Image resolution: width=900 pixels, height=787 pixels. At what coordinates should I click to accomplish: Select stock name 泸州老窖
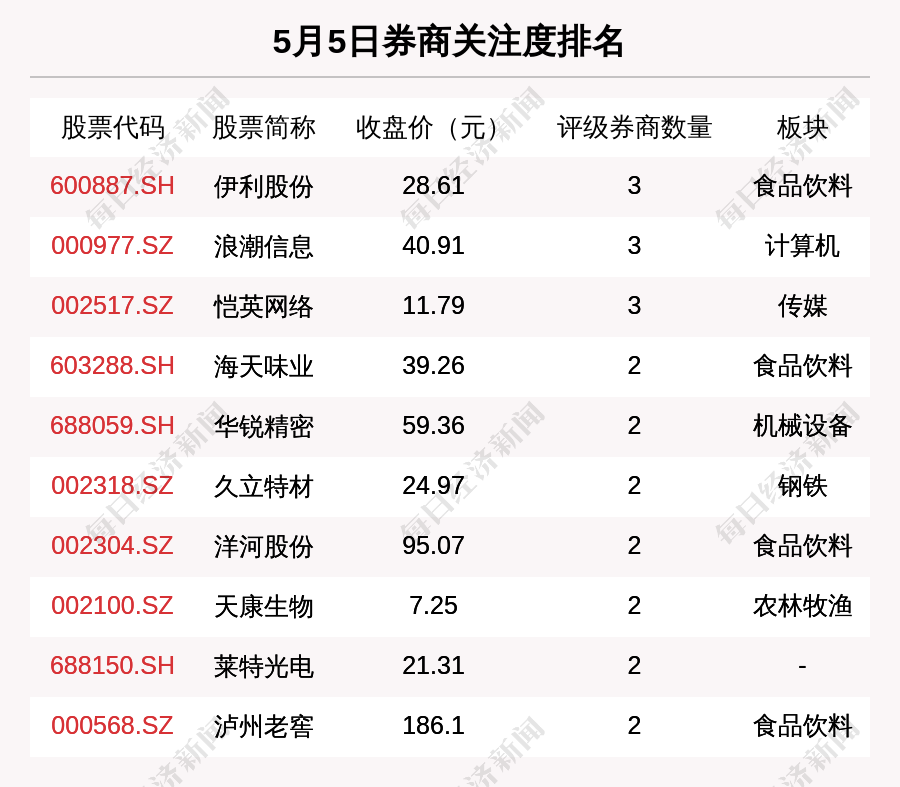(x=263, y=727)
